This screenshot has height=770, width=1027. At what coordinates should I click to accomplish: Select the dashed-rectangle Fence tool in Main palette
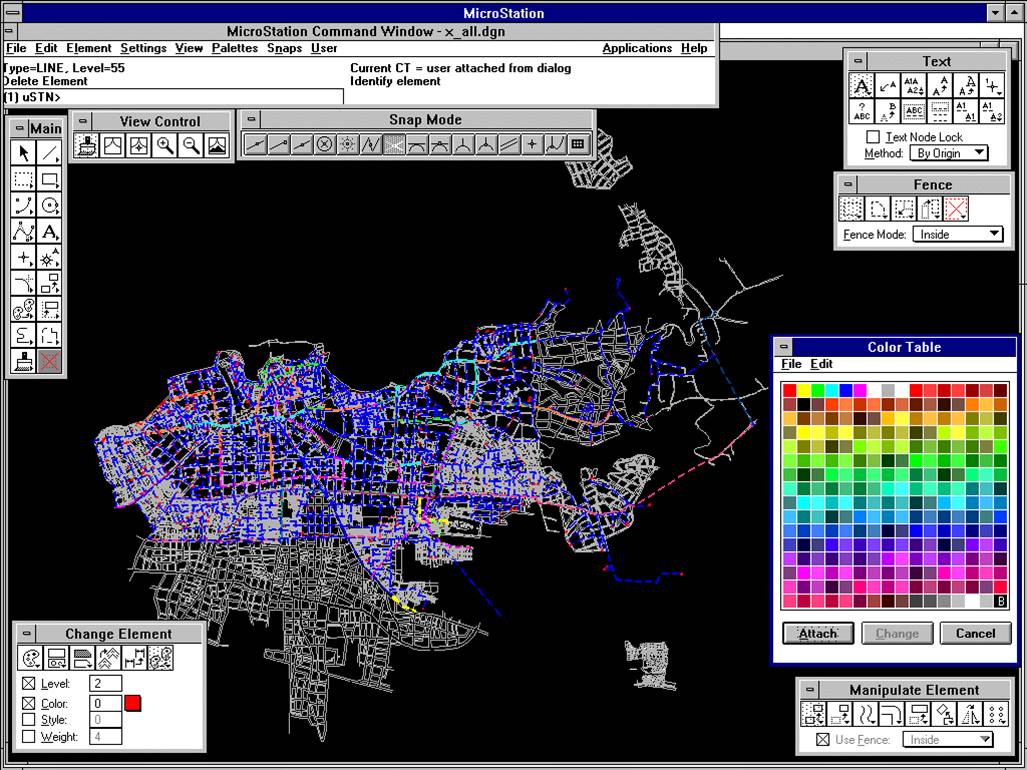[24, 179]
